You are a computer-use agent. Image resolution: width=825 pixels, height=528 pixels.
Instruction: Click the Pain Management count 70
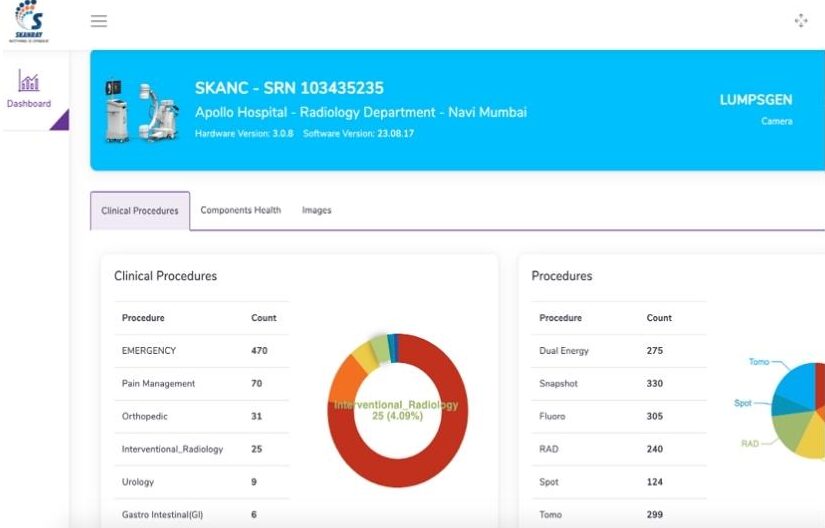coord(257,383)
